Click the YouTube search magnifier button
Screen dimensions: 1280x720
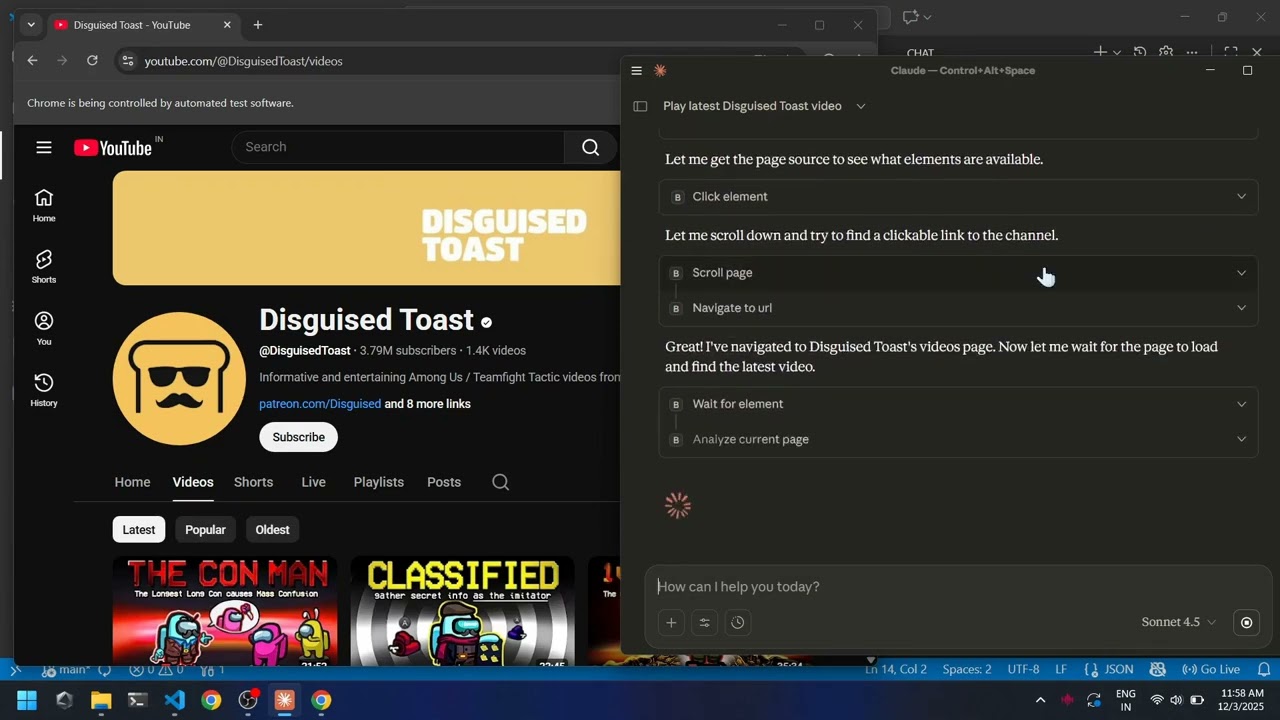590,147
